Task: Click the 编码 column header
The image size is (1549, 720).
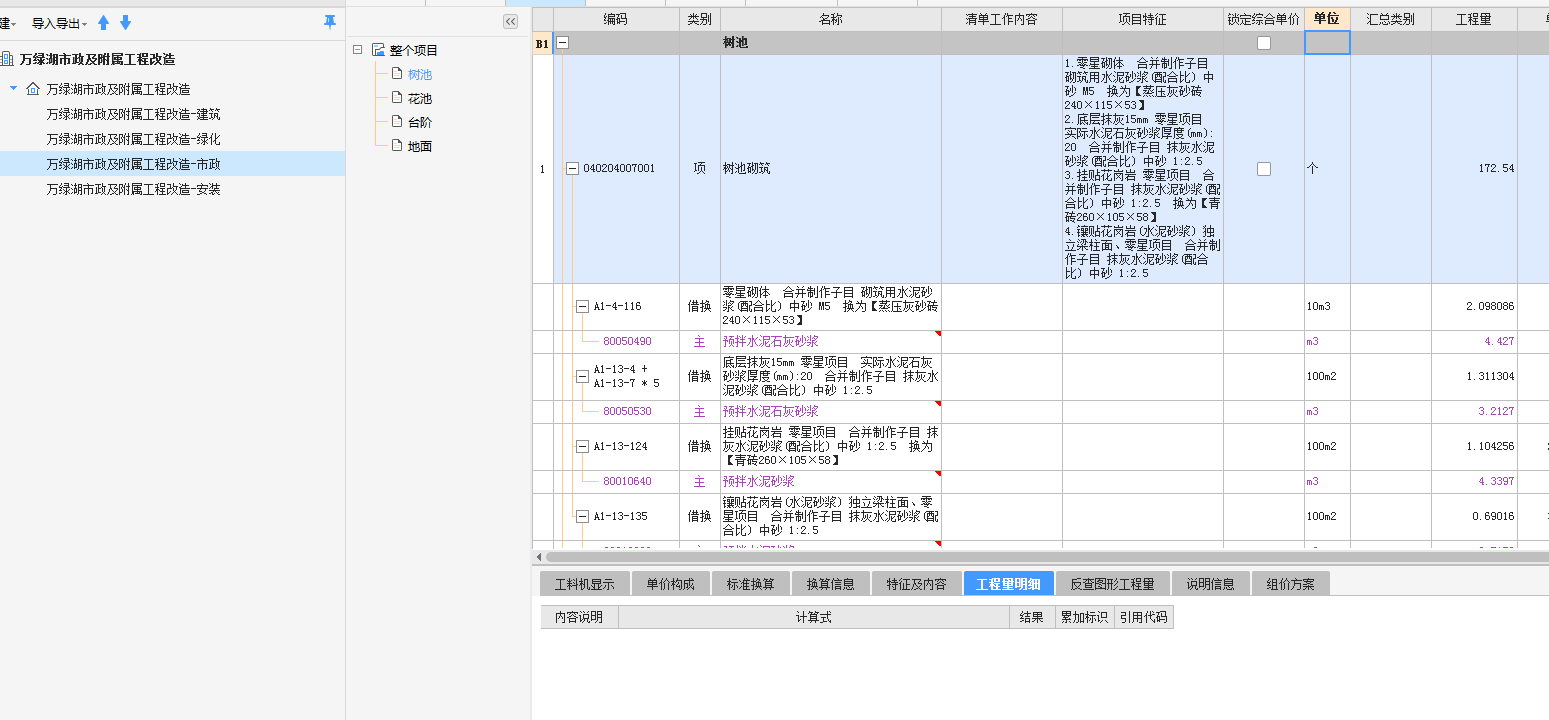Action: coord(616,19)
